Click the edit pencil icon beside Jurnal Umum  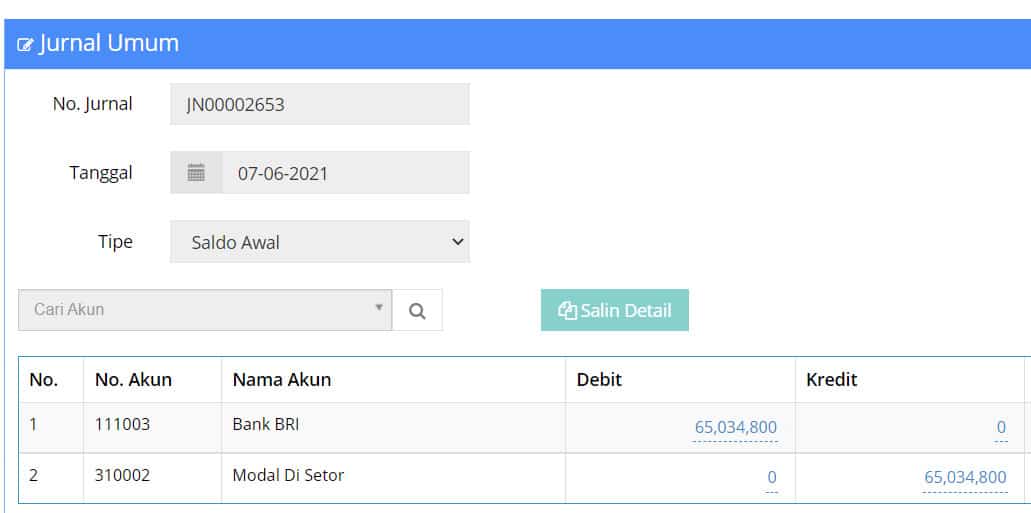point(25,45)
